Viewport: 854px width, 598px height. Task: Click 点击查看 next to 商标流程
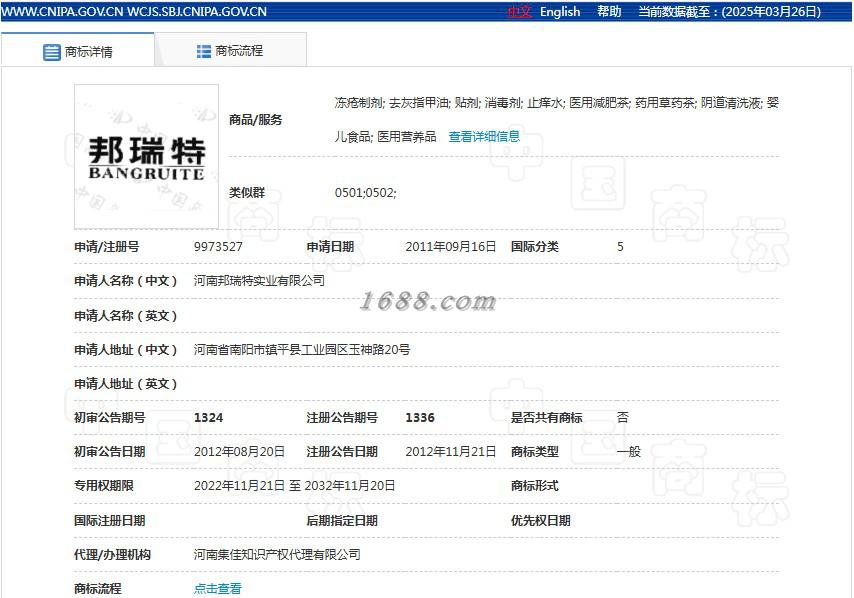pyautogui.click(x=218, y=589)
